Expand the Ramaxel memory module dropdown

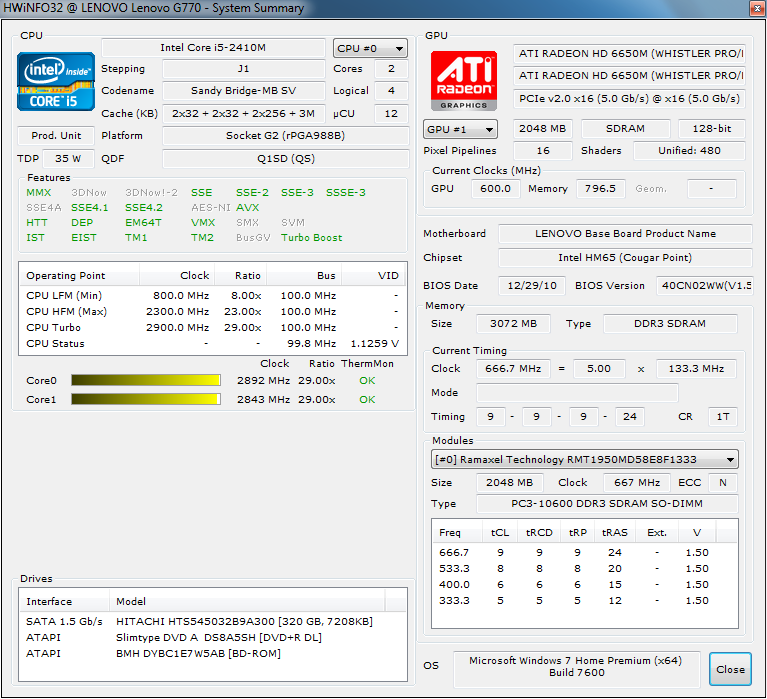(585, 460)
